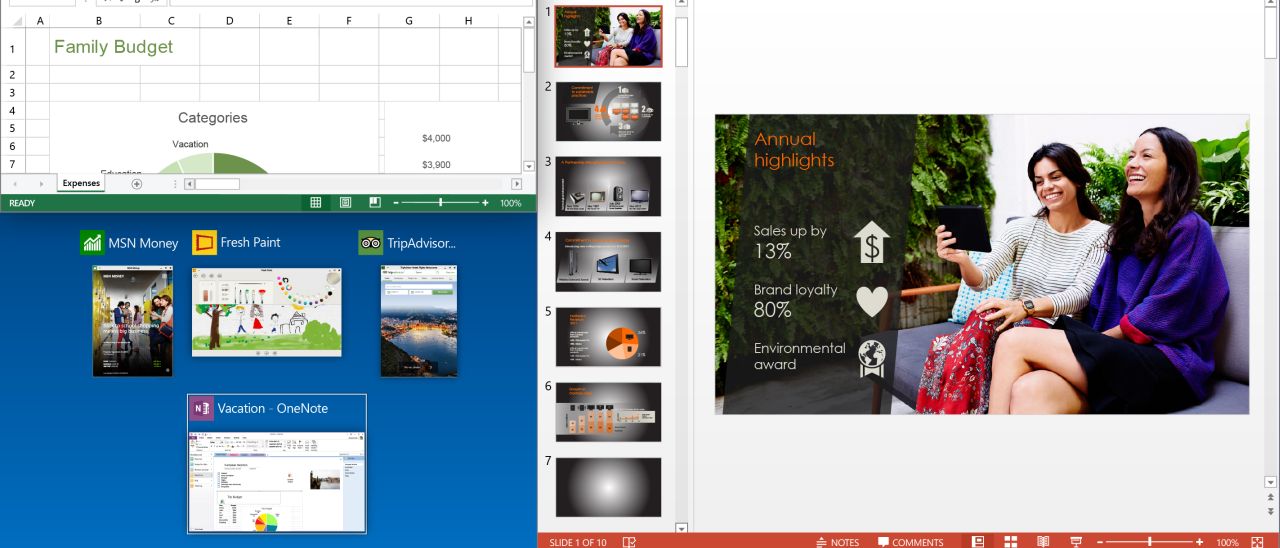Select the Family Budget title cell
This screenshot has height=548, width=1280.
113,47
